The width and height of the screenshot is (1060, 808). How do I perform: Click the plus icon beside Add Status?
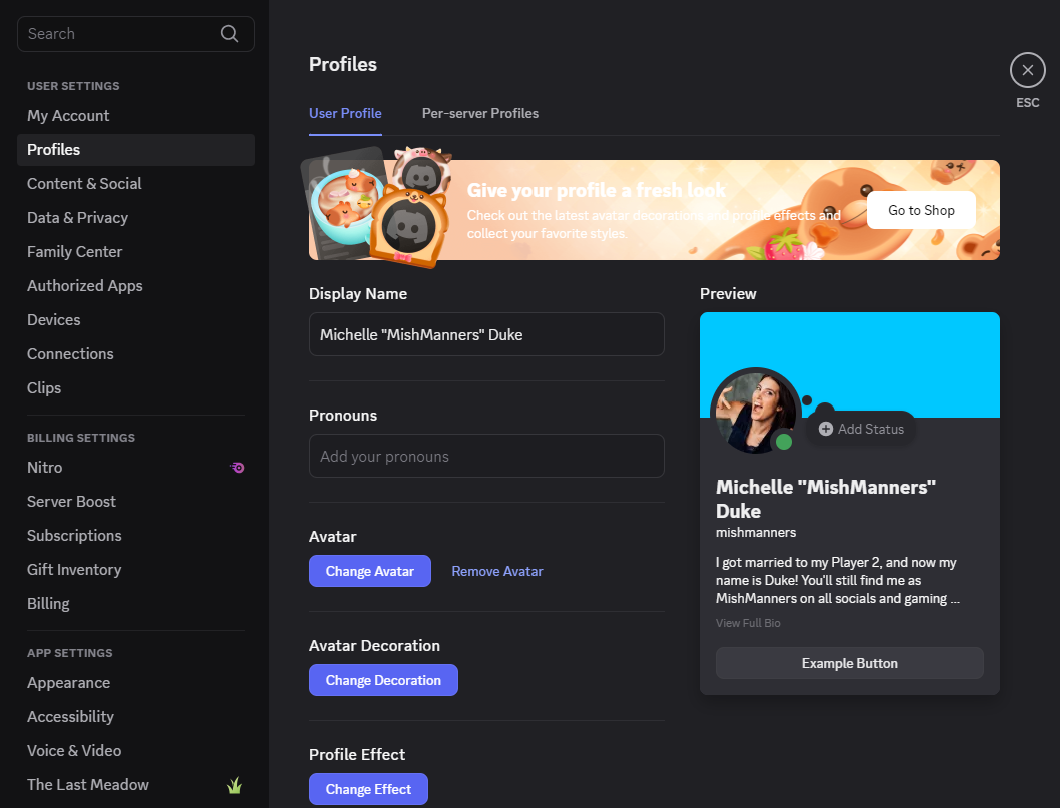[x=825, y=429]
